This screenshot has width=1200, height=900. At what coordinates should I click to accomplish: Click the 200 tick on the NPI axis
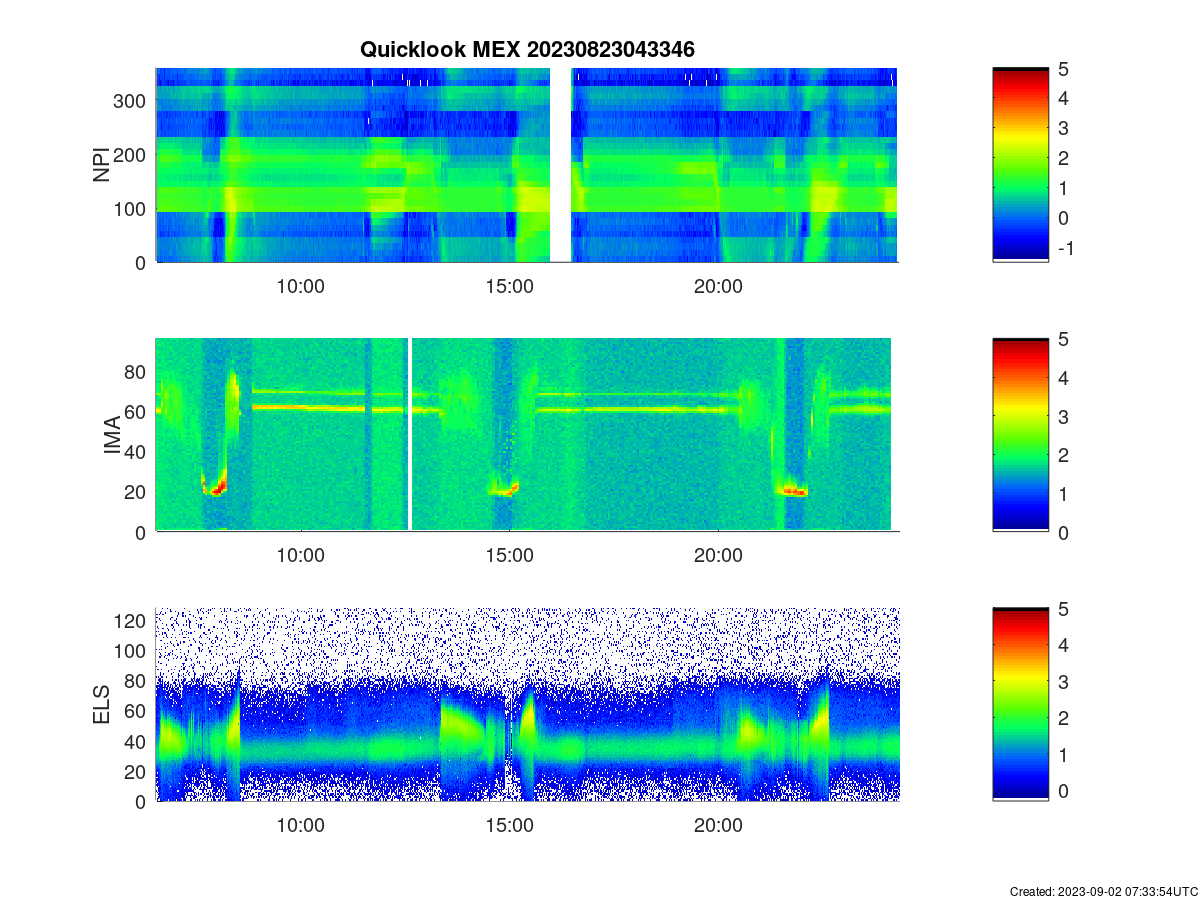coord(132,154)
